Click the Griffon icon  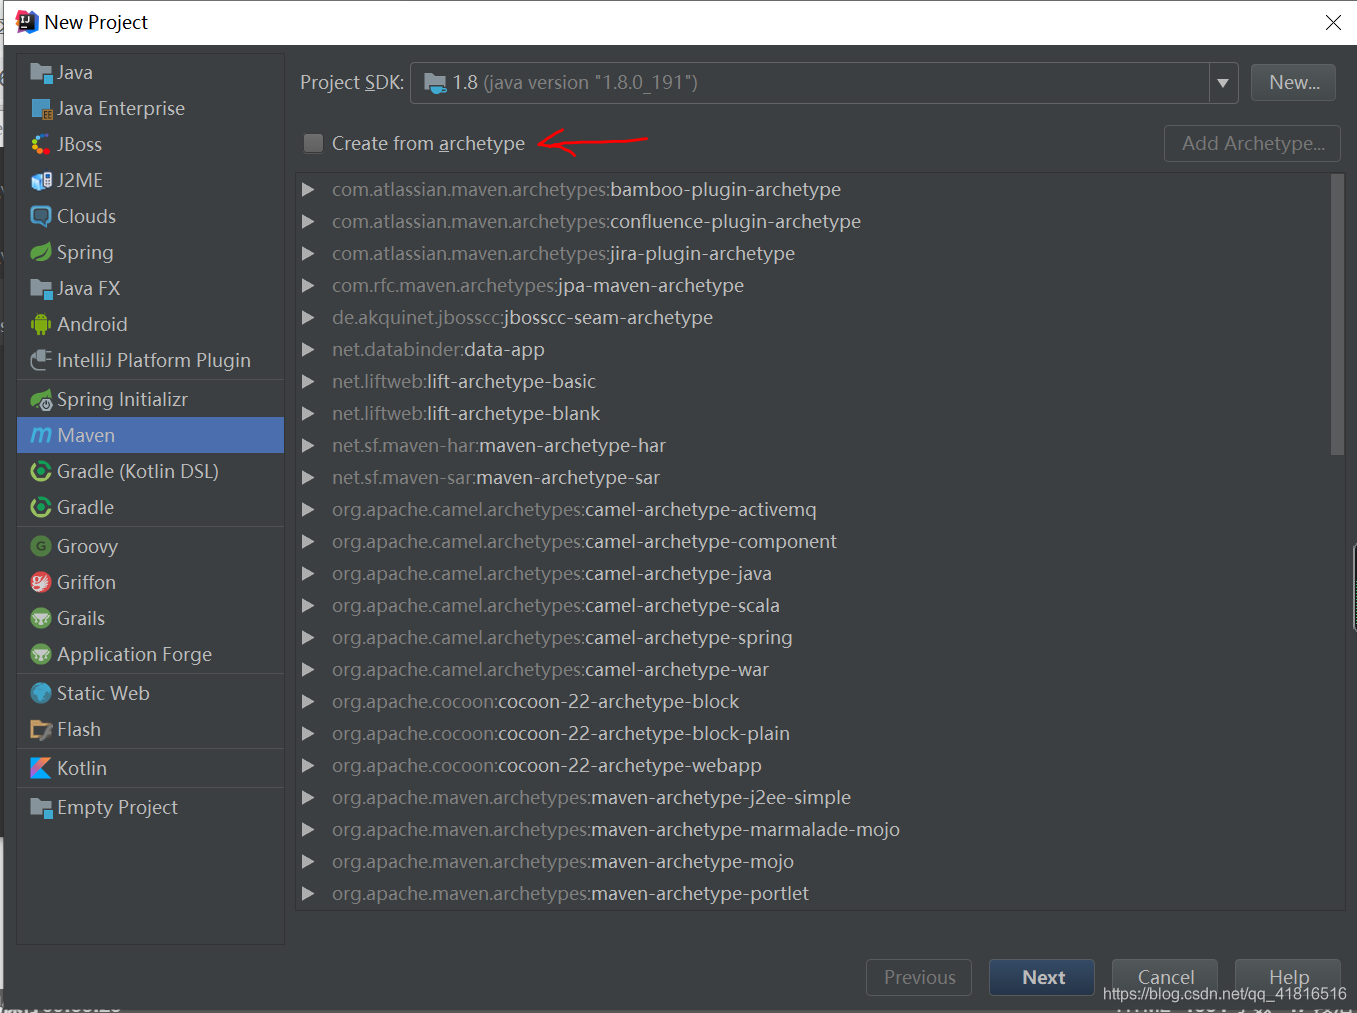point(41,582)
